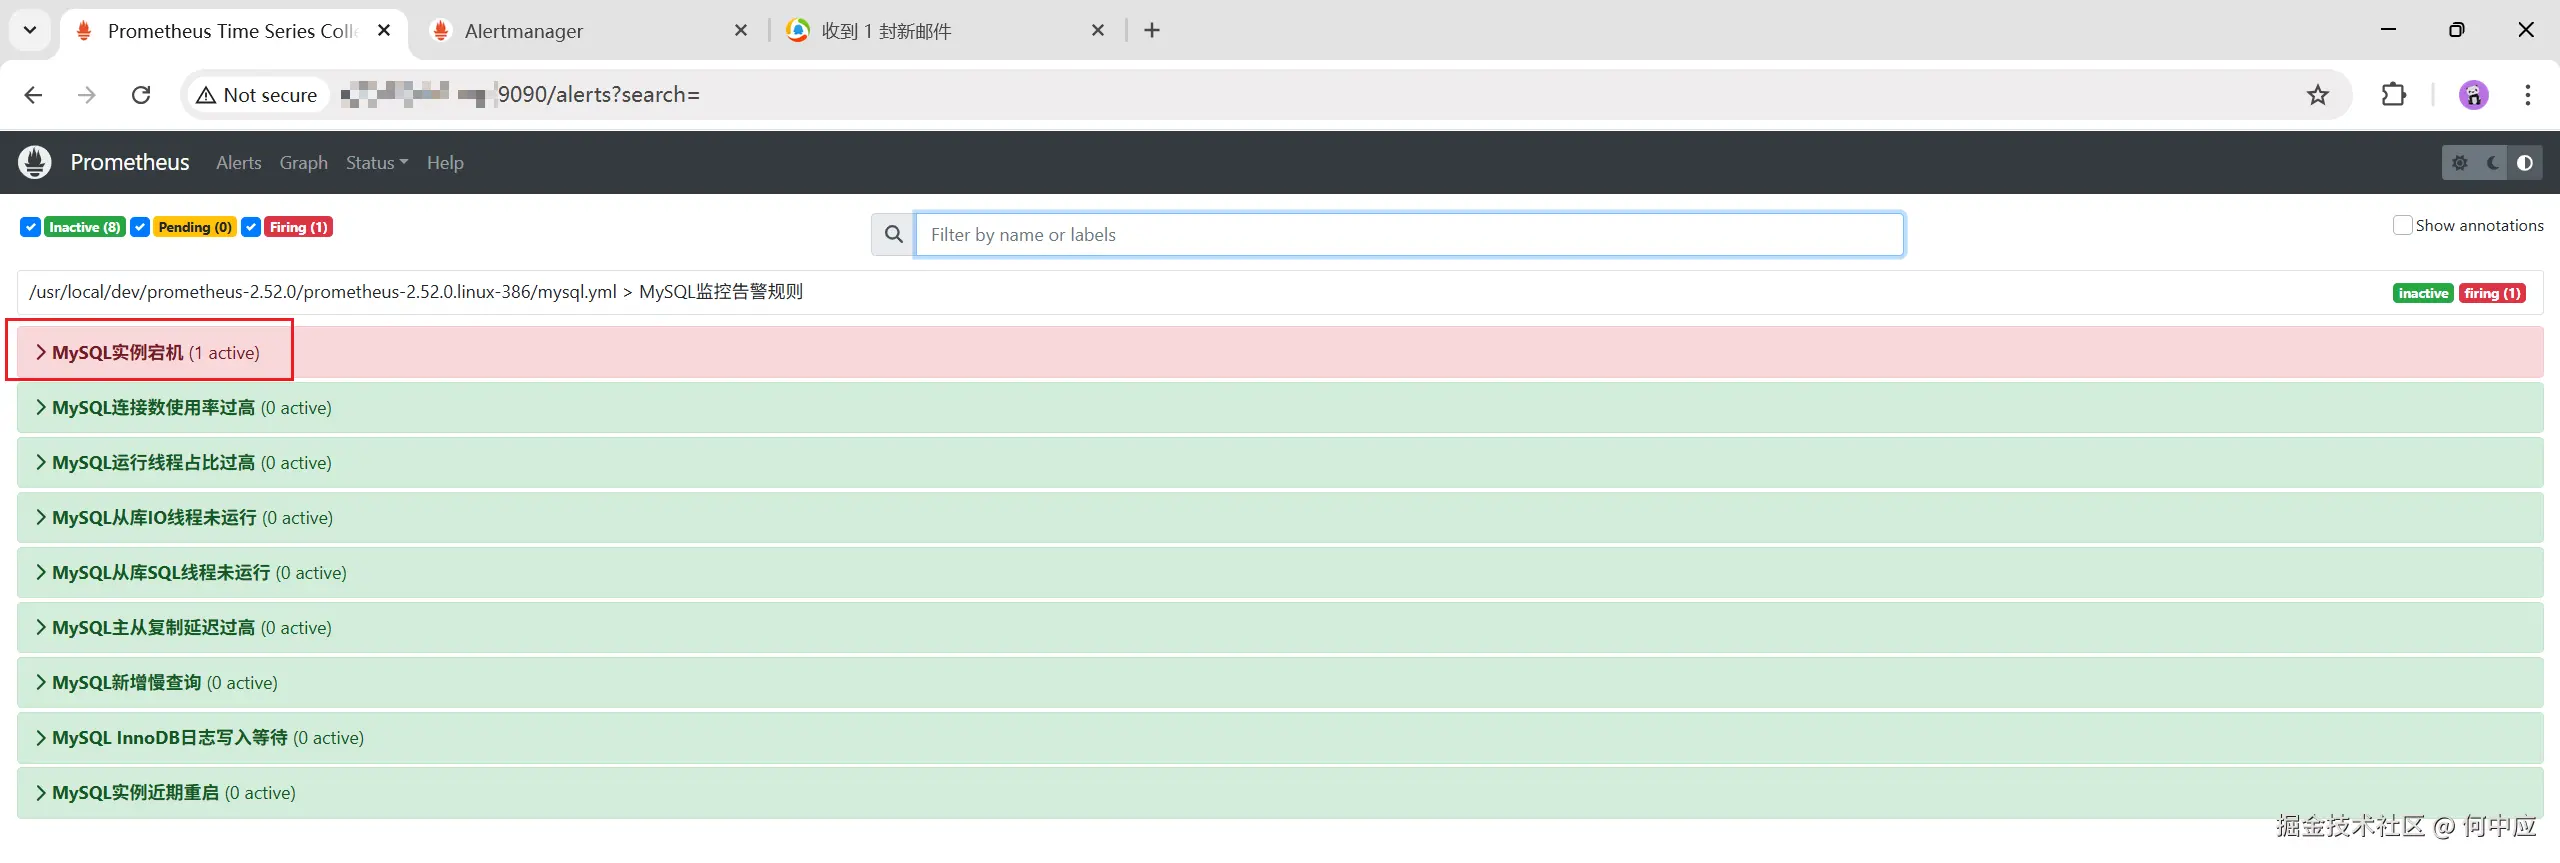Open the Chrome three-dot menu

pyautogui.click(x=2528, y=95)
